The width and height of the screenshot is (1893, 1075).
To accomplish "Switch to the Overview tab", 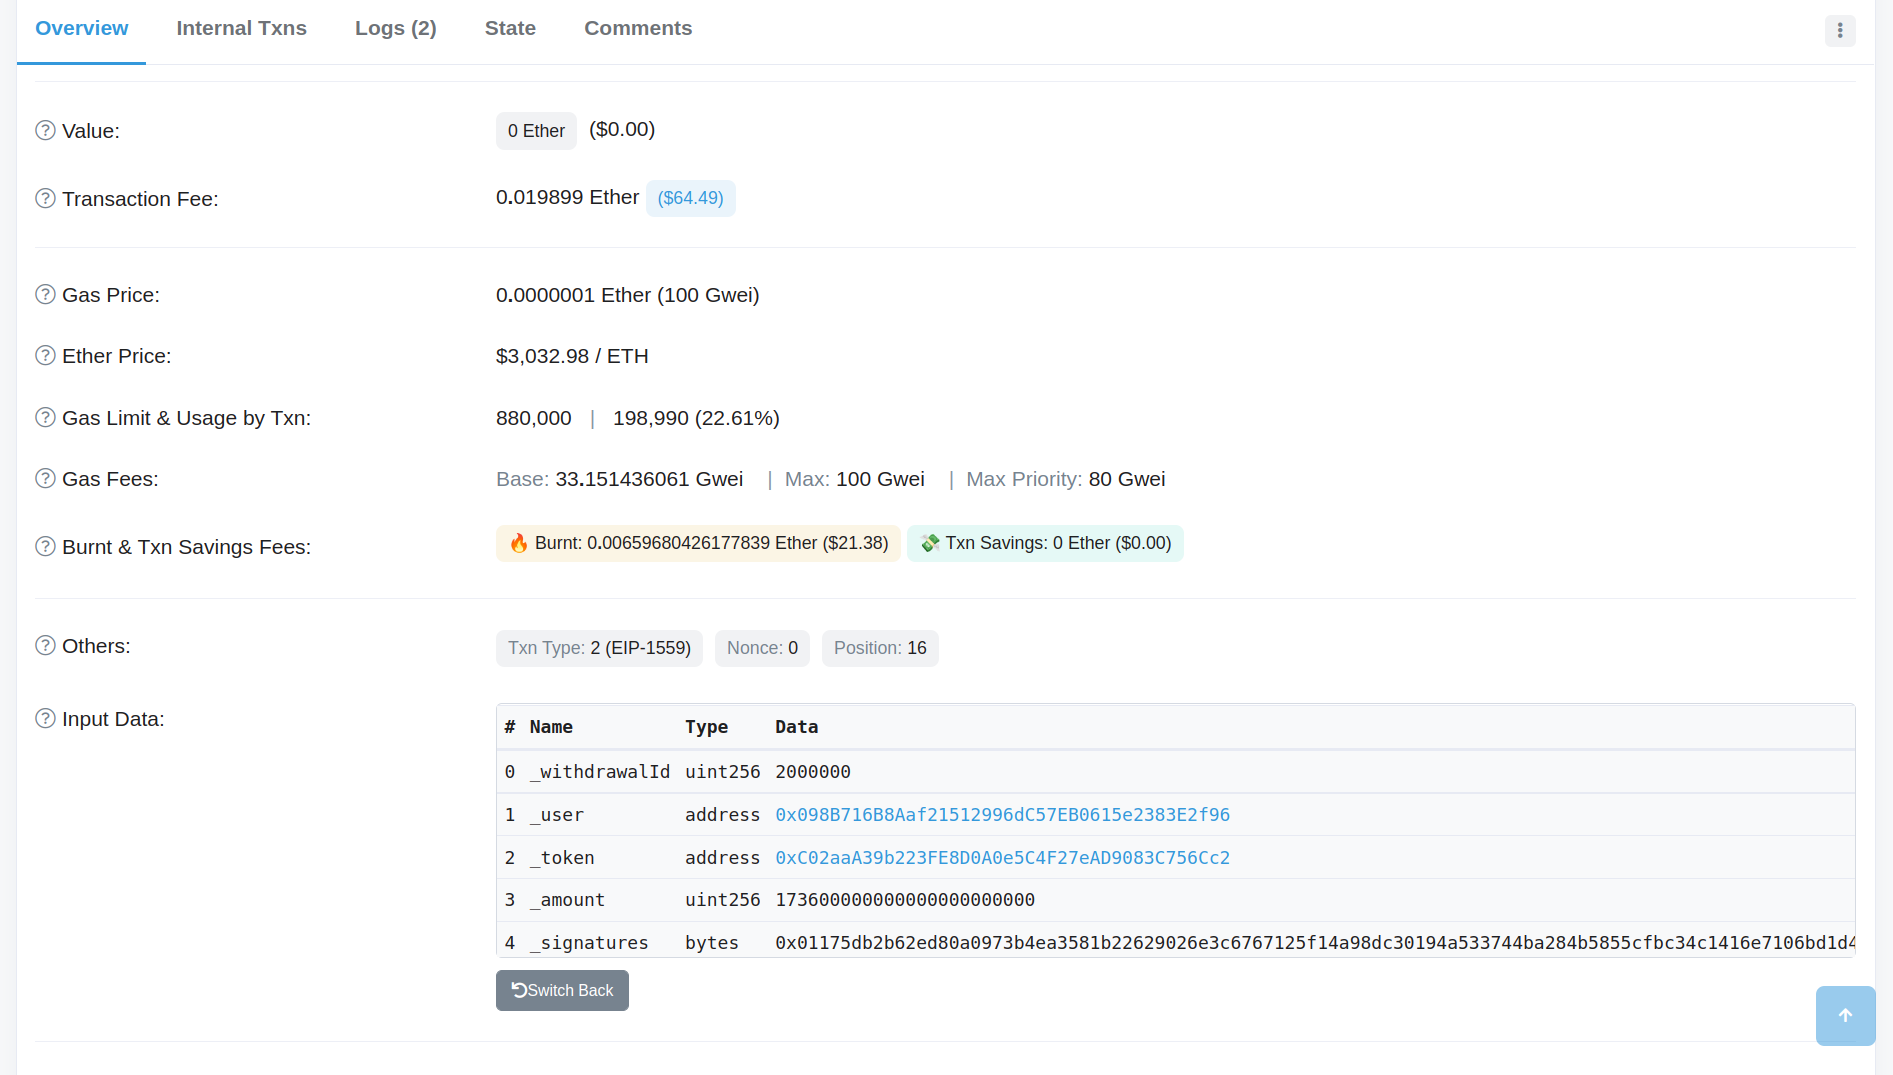I will [82, 28].
